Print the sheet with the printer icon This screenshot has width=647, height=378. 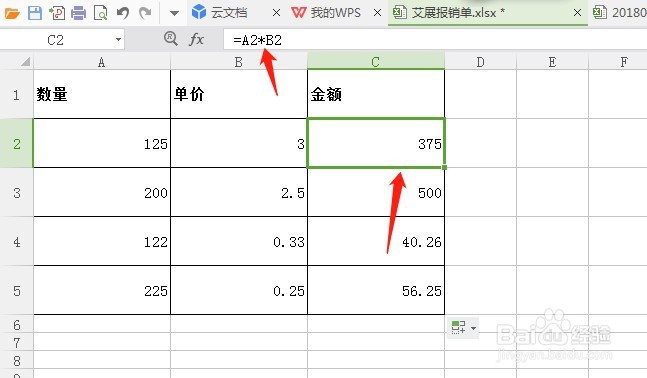78,13
